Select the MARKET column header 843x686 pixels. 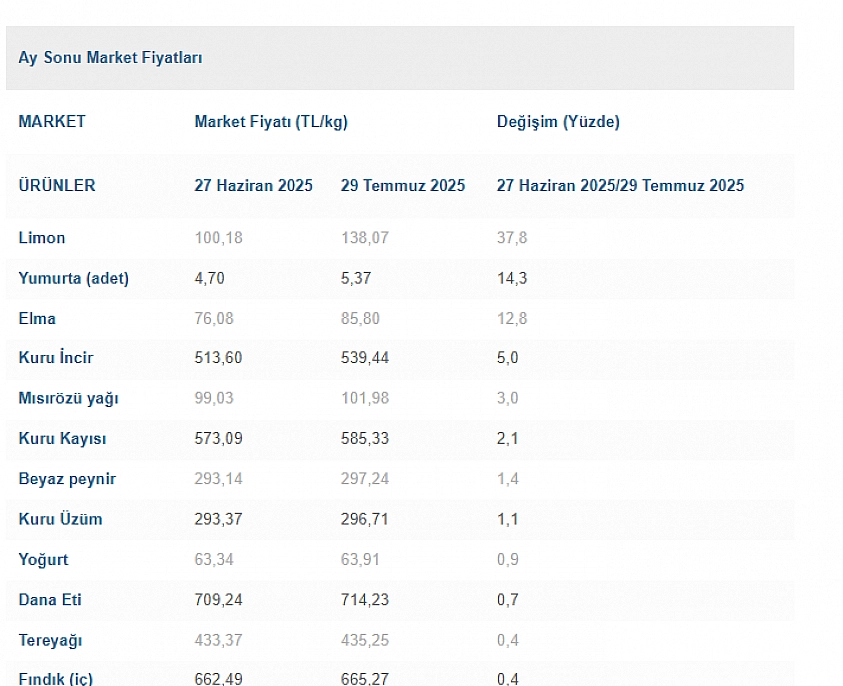pos(52,122)
